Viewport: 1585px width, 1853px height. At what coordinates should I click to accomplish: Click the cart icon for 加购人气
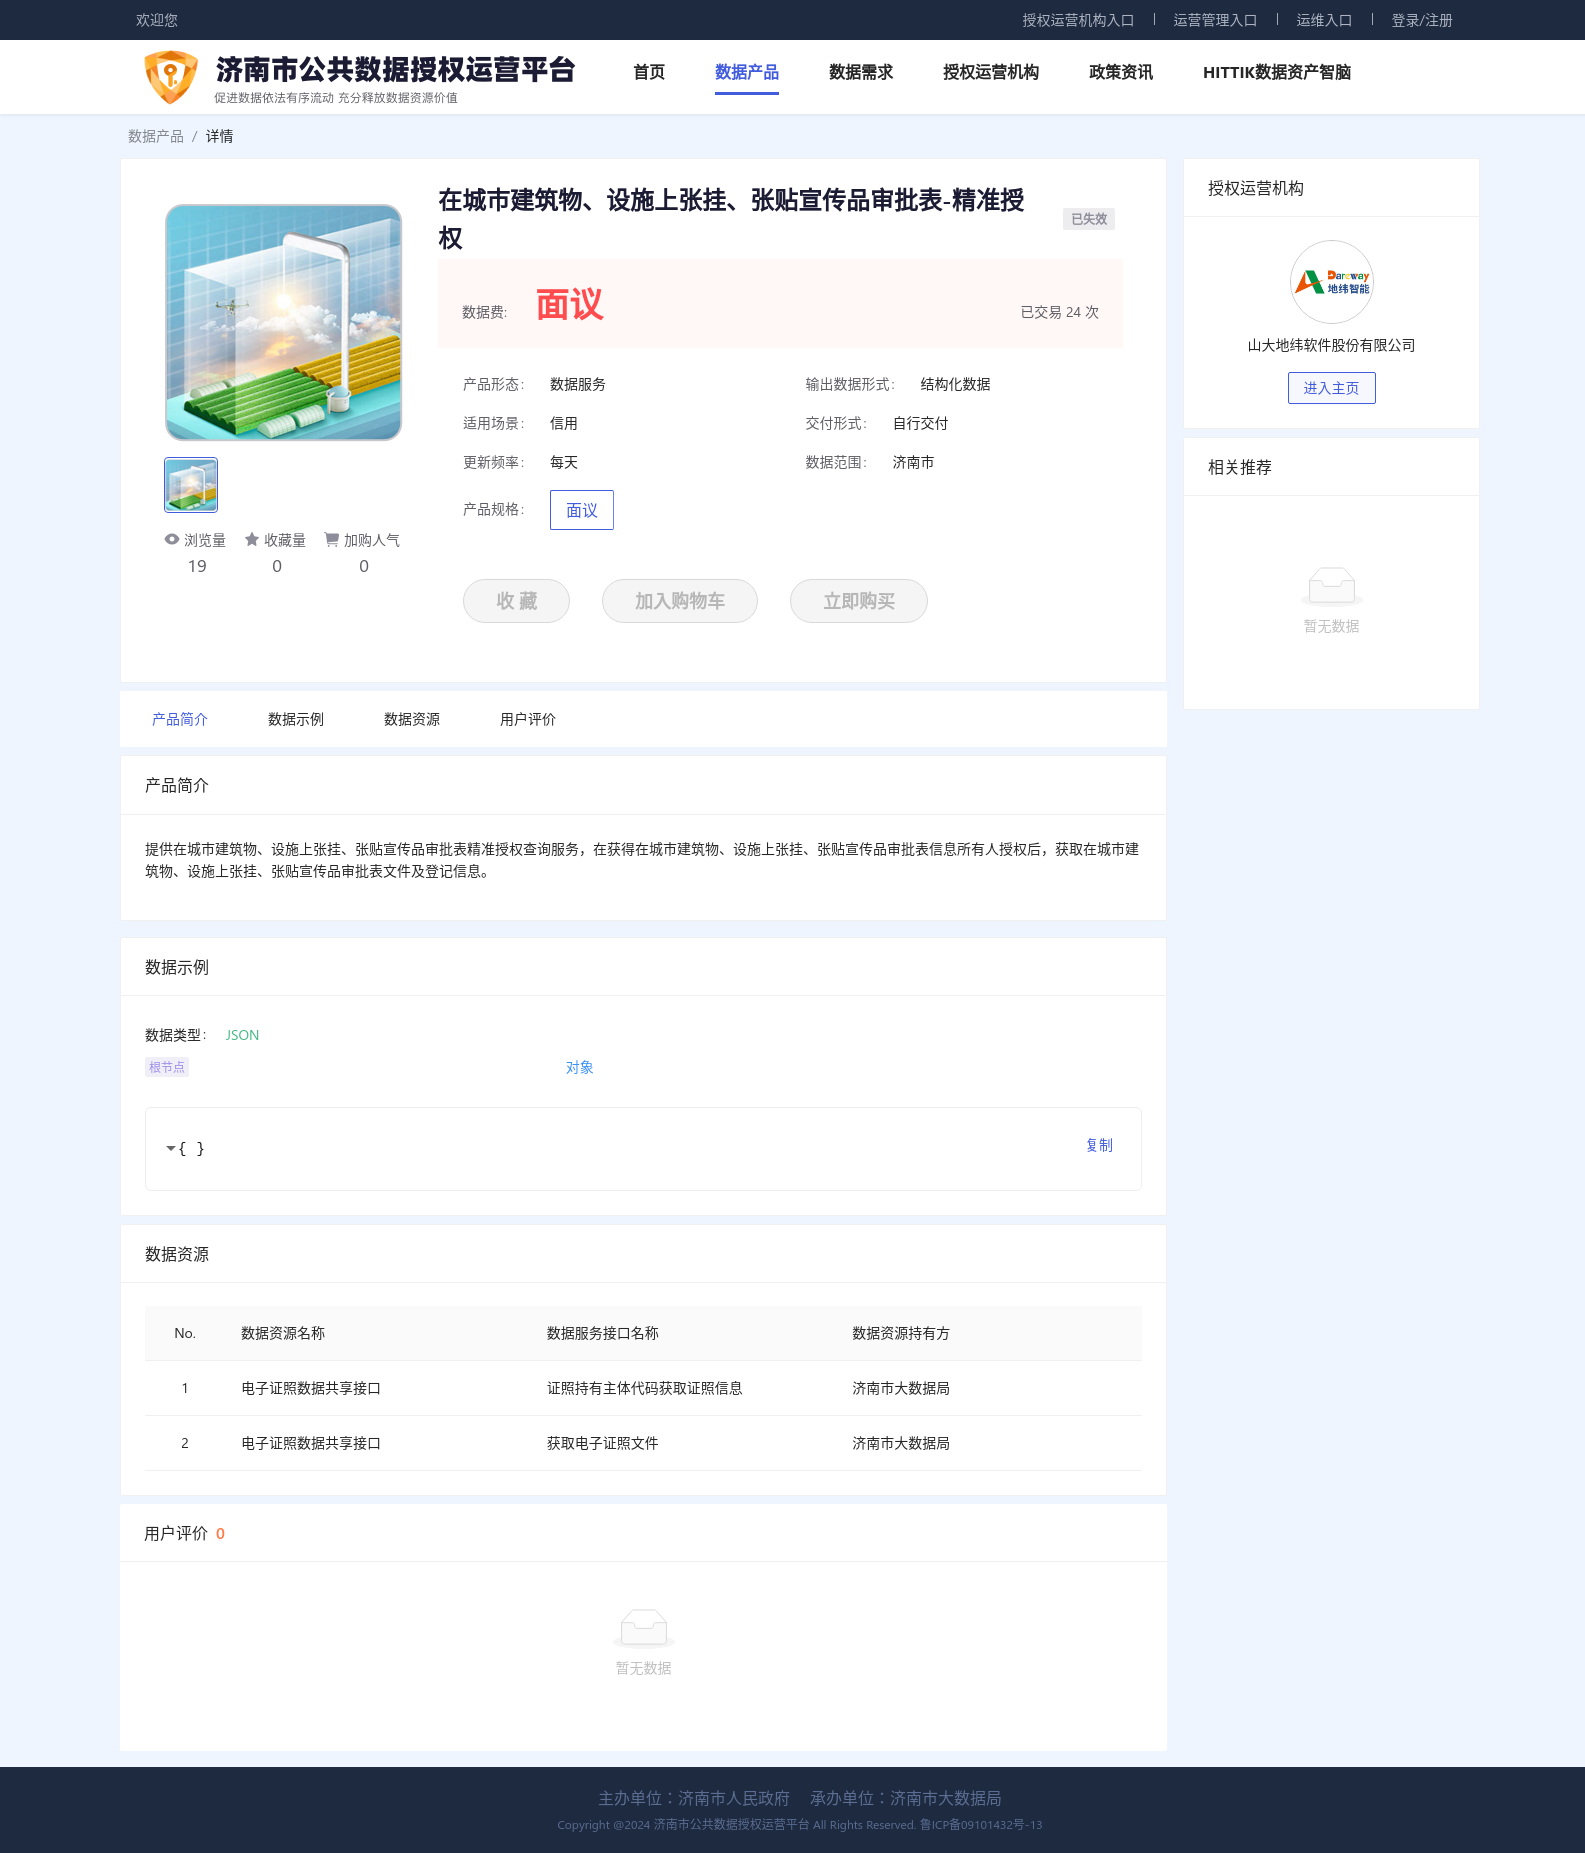pos(331,539)
